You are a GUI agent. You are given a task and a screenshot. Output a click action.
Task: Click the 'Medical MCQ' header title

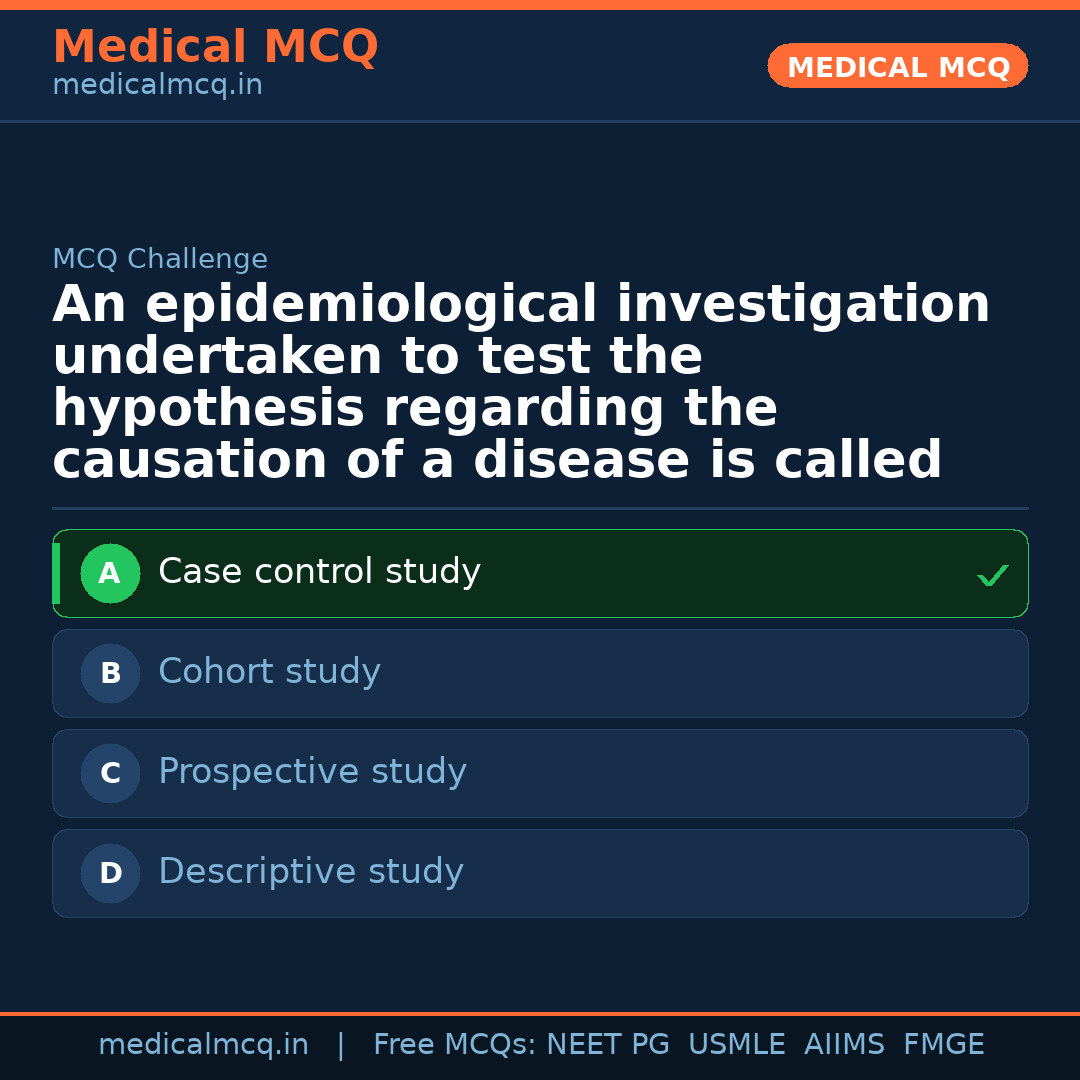tap(215, 47)
